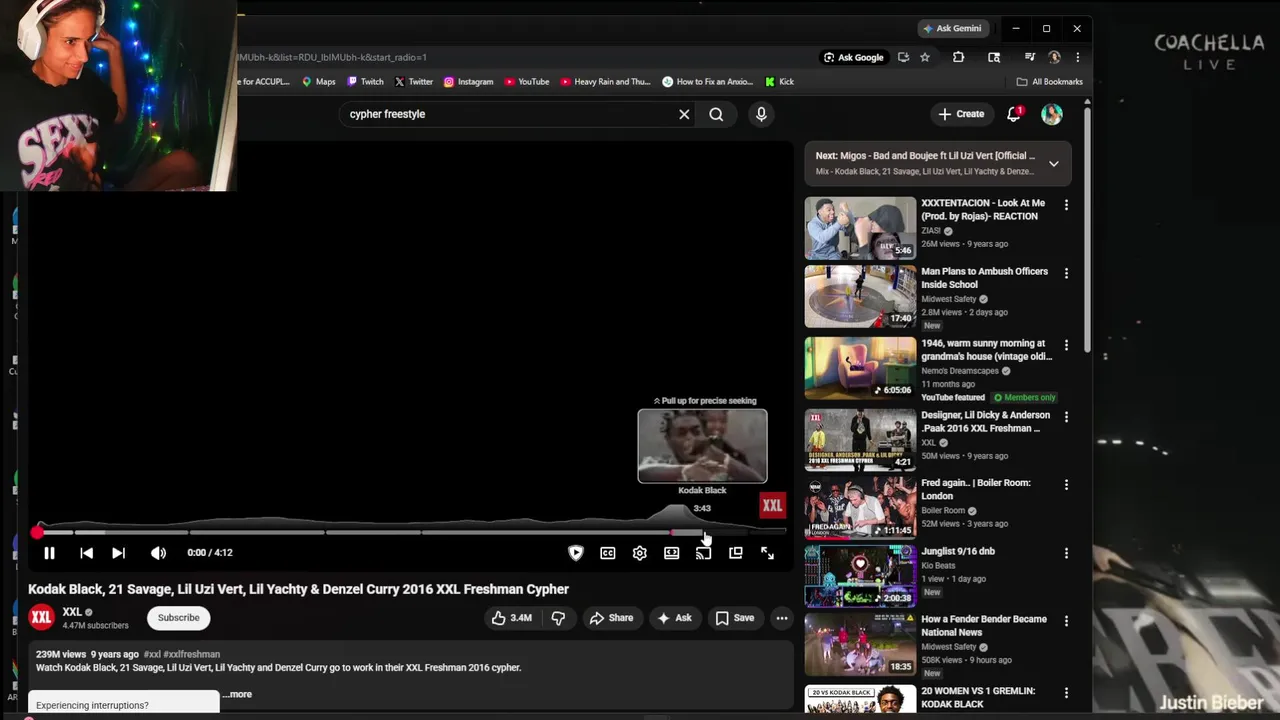Open XXXTENTACION Look At Me REACTION thumbnail
1280x720 pixels.
tap(860, 228)
